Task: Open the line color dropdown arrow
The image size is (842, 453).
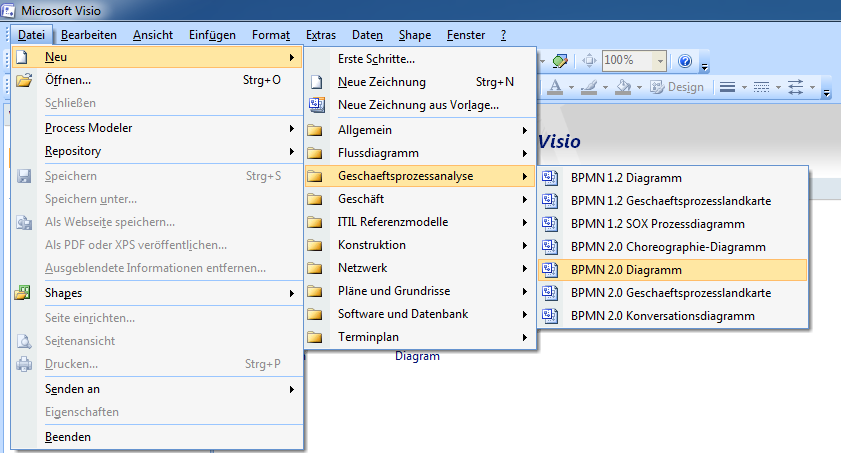Action: [x=605, y=87]
